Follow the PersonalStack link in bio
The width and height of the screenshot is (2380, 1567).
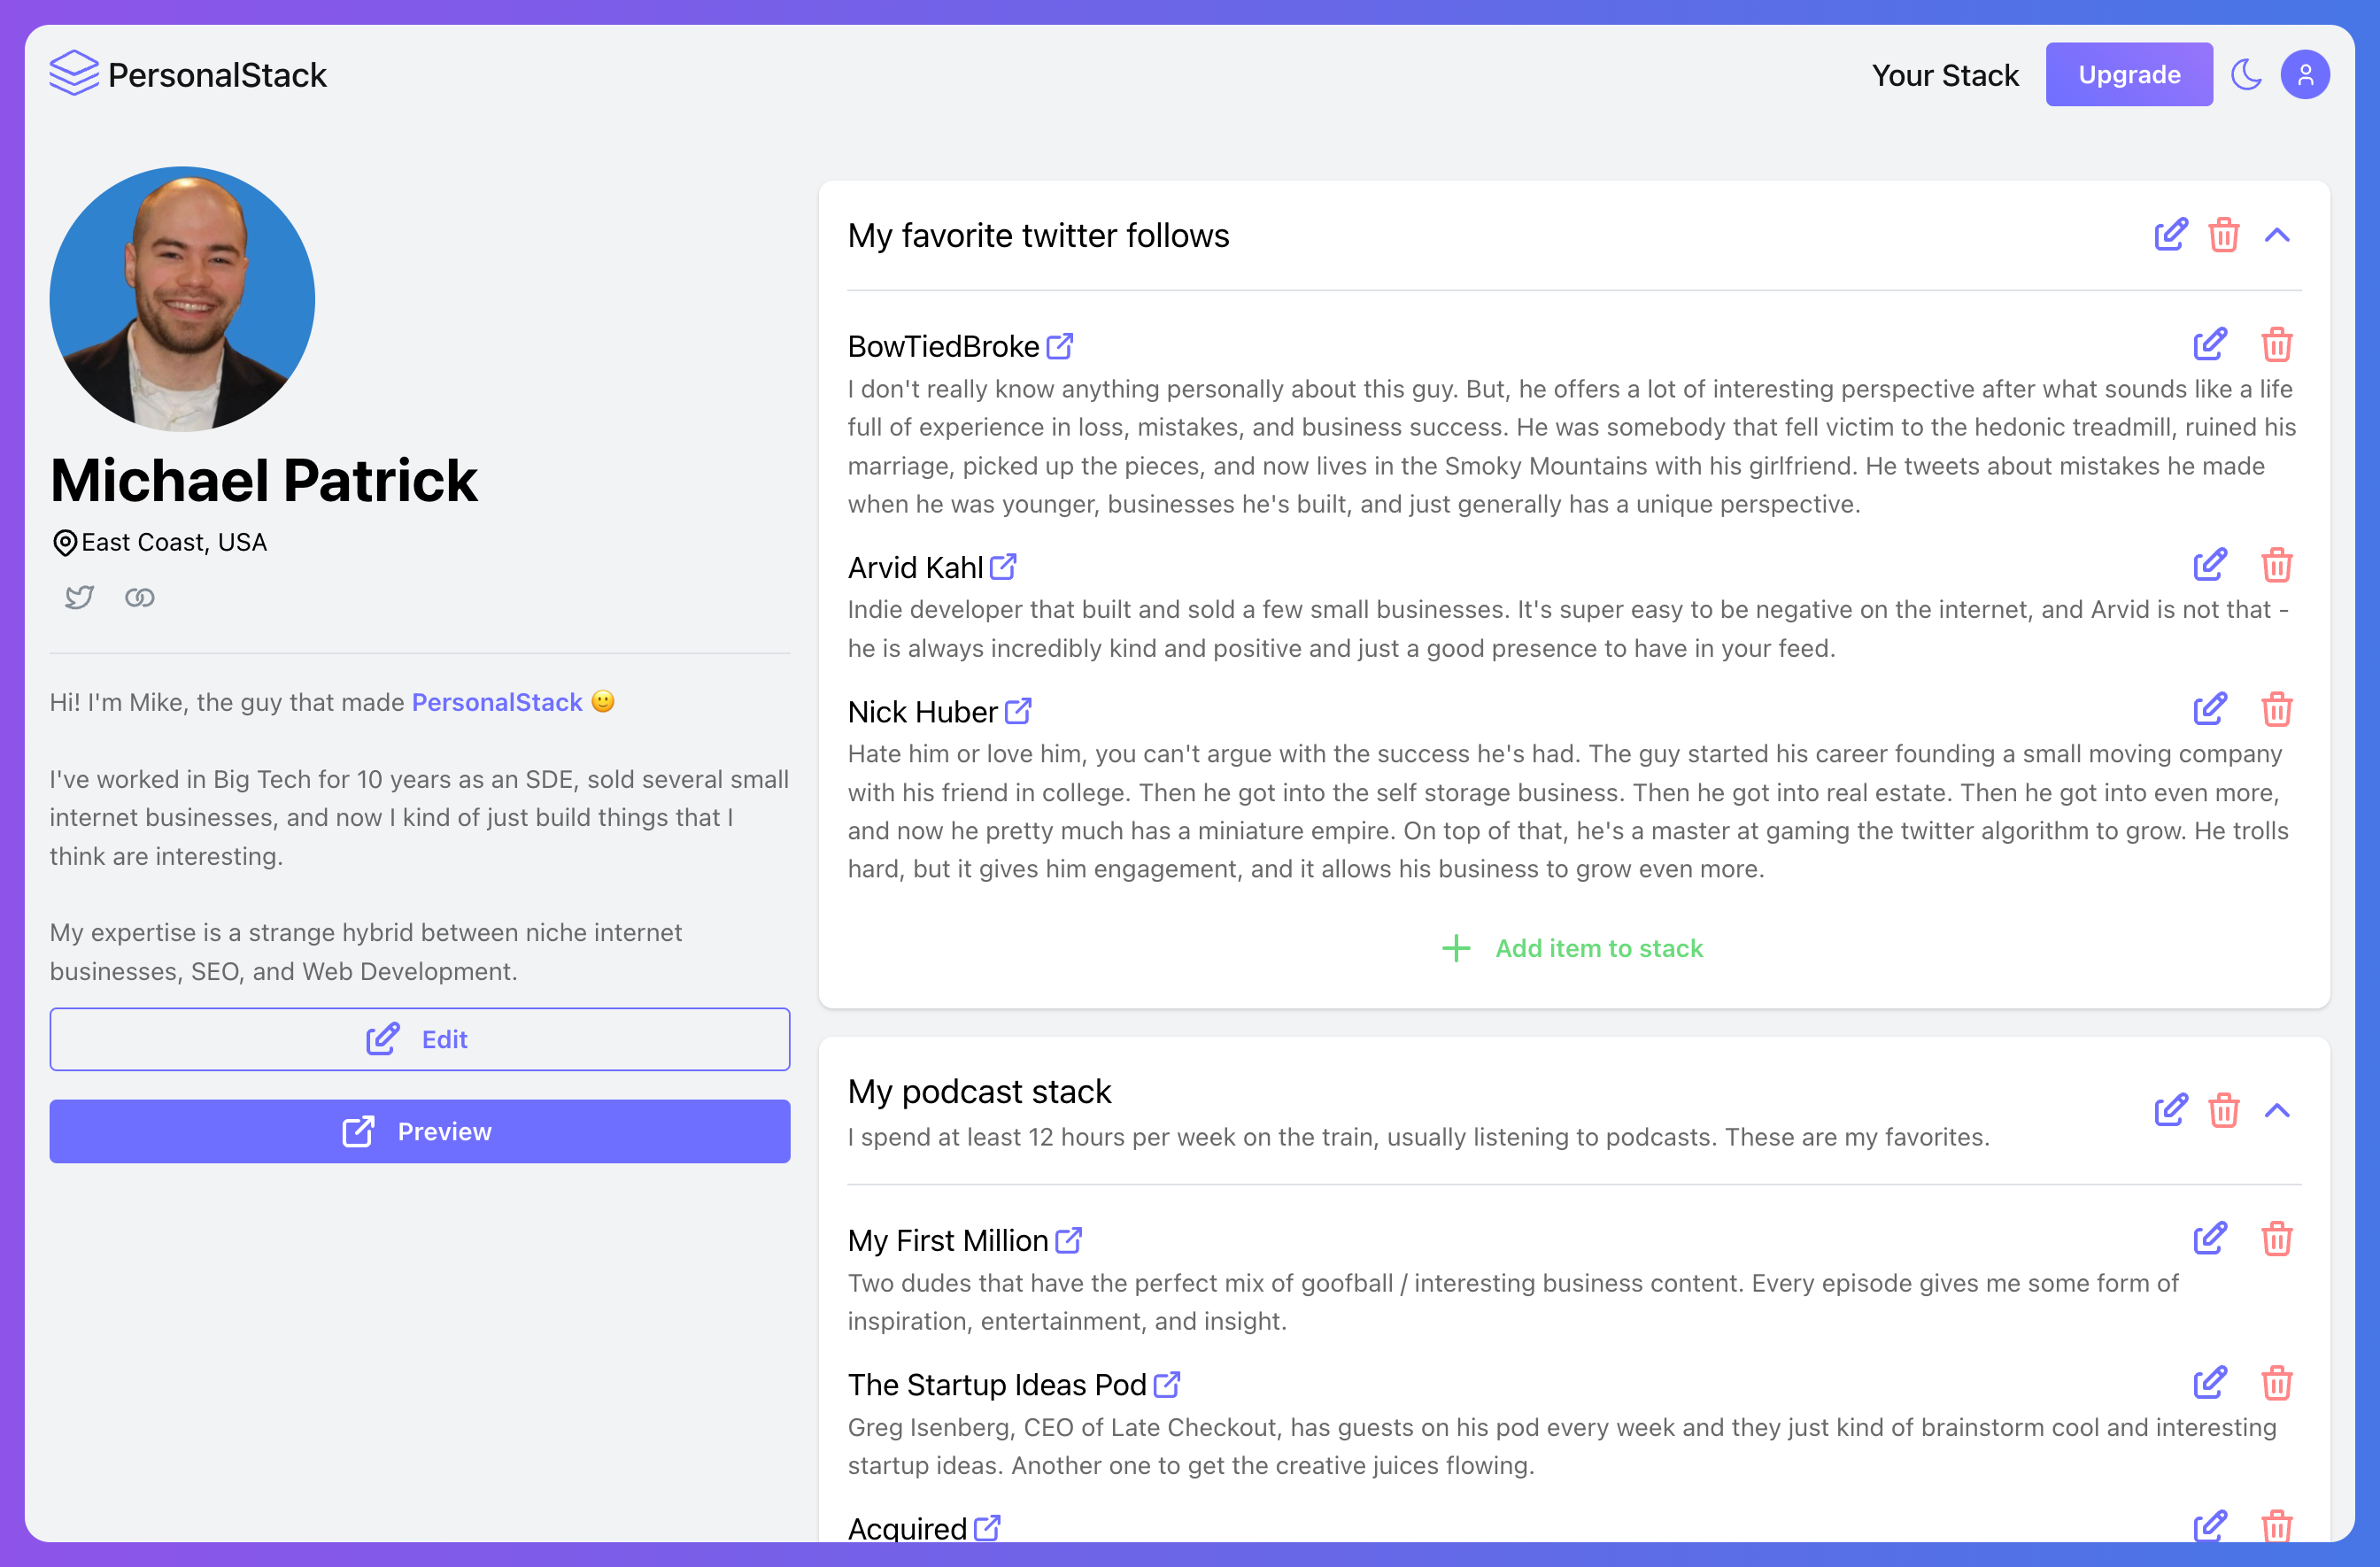[x=497, y=702]
